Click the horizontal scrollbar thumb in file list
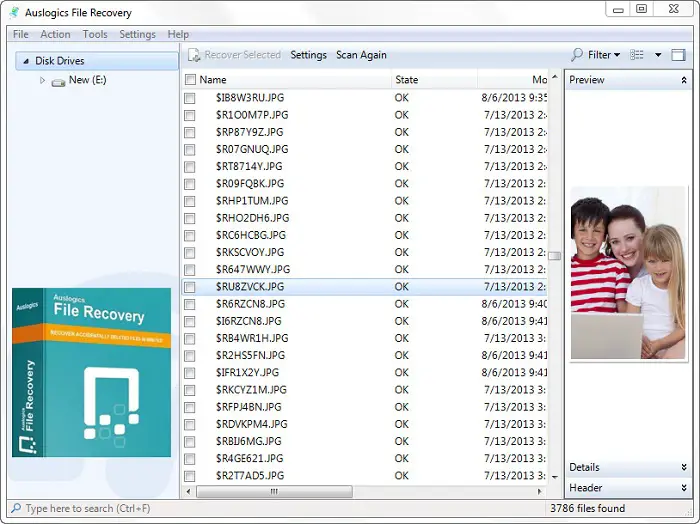 [x=274, y=492]
